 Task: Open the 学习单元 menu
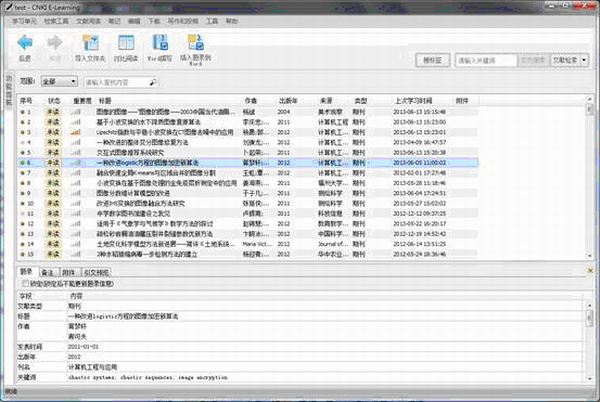pos(22,19)
